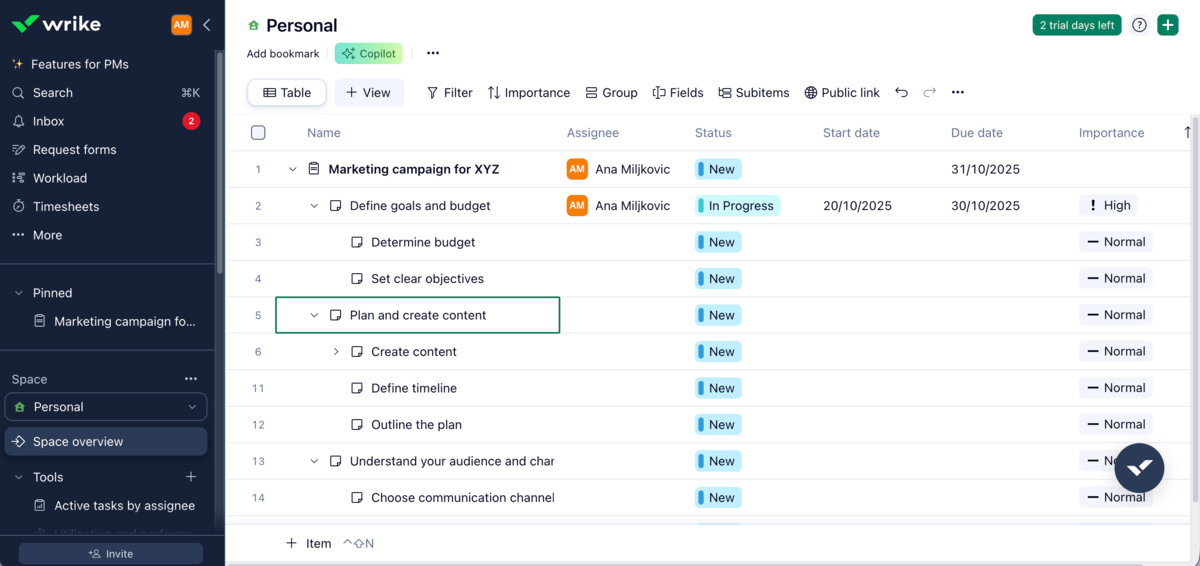Click the redo arrow
The width and height of the screenshot is (1200, 566).
(x=929, y=93)
